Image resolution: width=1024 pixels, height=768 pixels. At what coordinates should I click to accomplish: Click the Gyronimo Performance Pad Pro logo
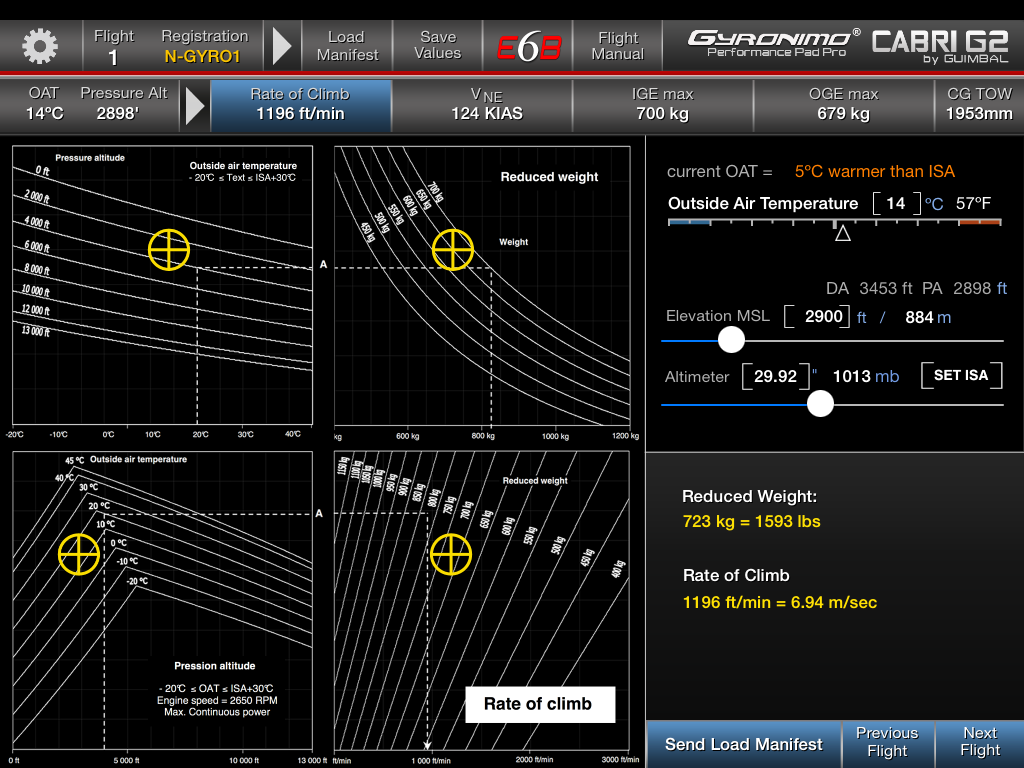pos(775,43)
